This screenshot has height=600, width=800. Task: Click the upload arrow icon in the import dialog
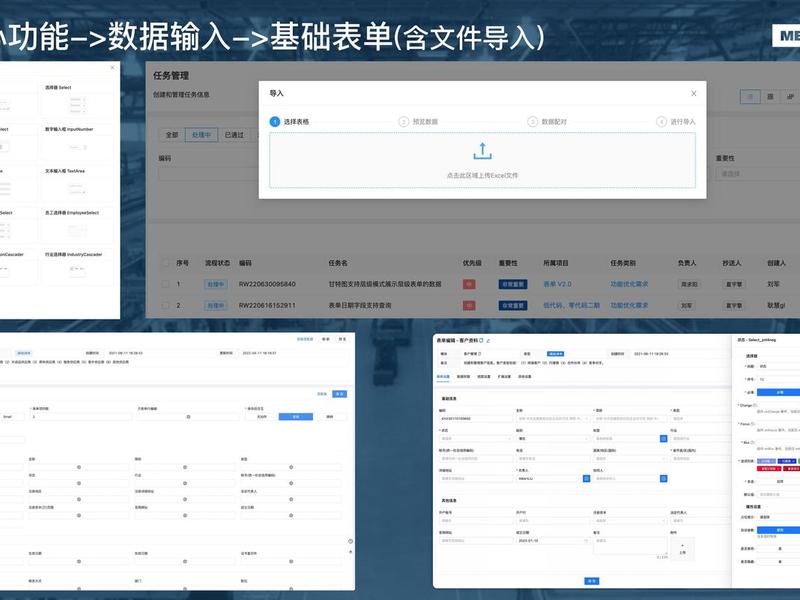point(482,151)
